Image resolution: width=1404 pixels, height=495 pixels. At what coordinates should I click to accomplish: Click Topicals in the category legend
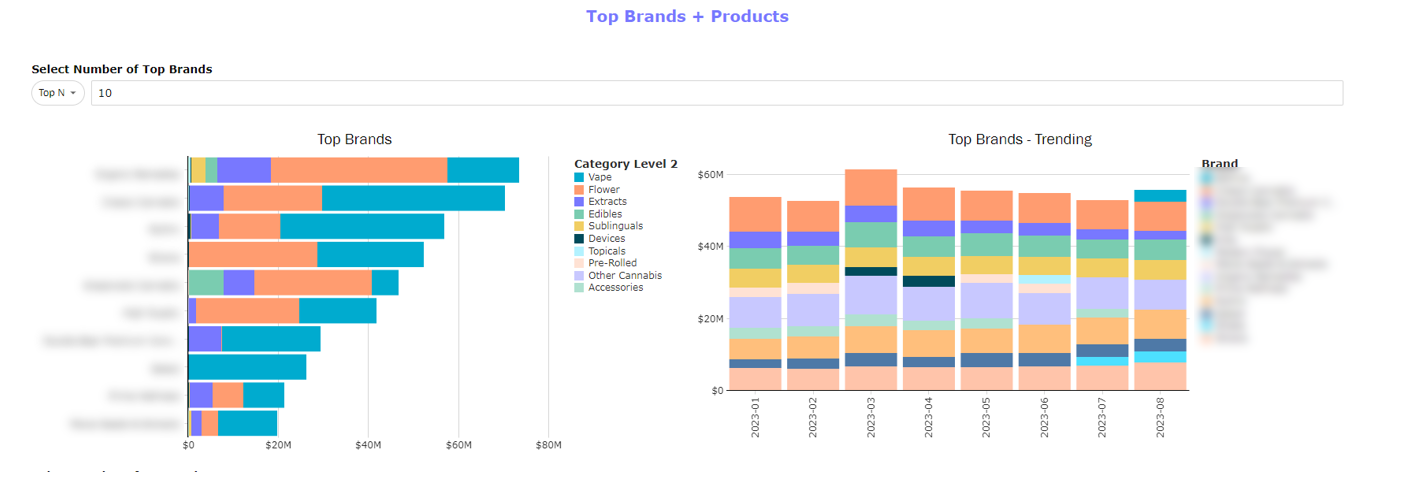tap(607, 251)
